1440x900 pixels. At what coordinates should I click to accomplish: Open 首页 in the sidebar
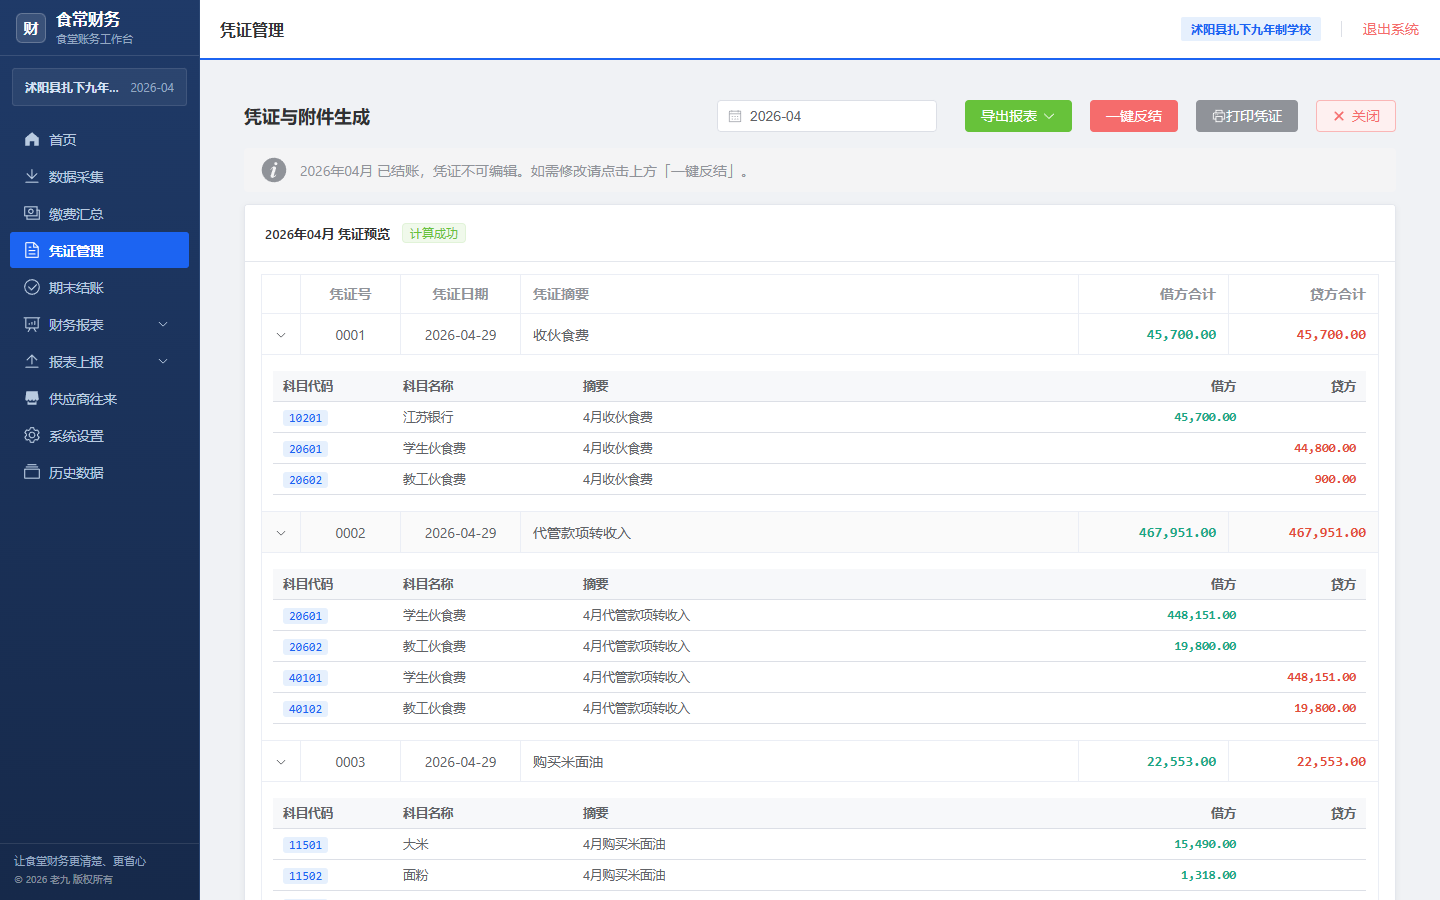(99, 139)
